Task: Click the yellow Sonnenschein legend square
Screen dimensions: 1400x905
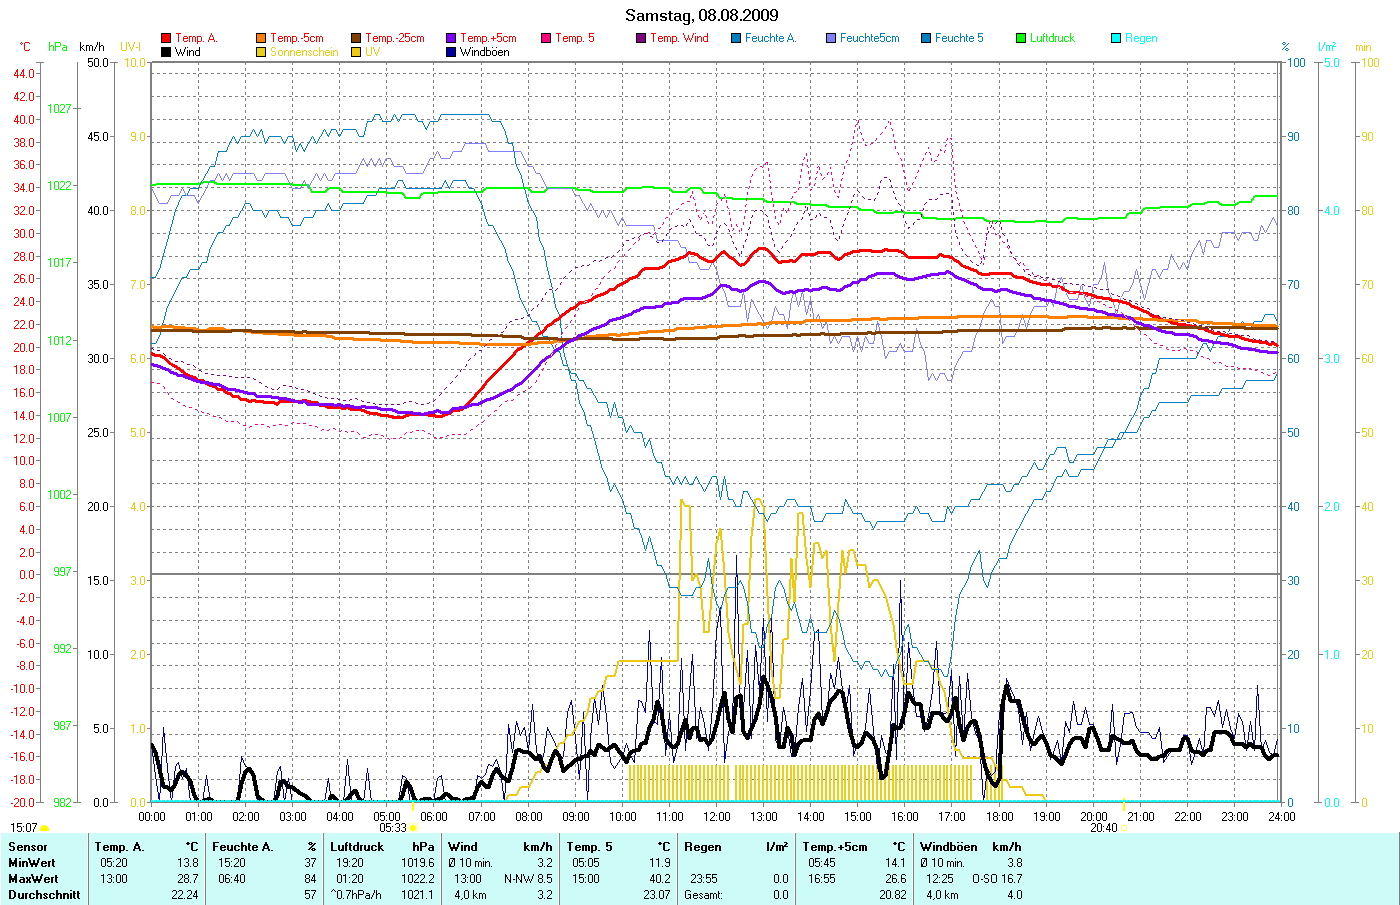Action: coord(261,52)
